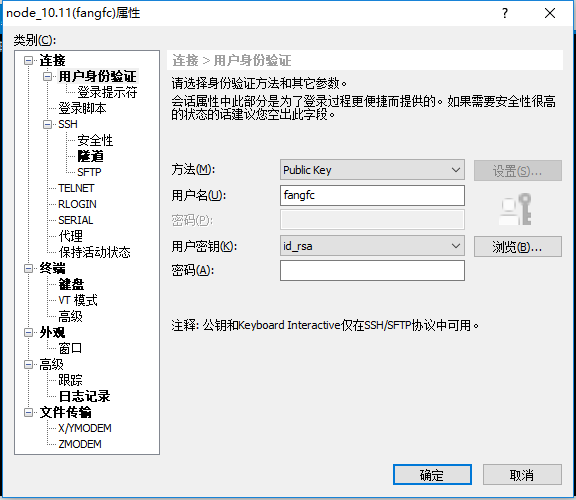The image size is (576, 500).
Task: Close the node_10.11 properties dialog
Action: (550, 13)
